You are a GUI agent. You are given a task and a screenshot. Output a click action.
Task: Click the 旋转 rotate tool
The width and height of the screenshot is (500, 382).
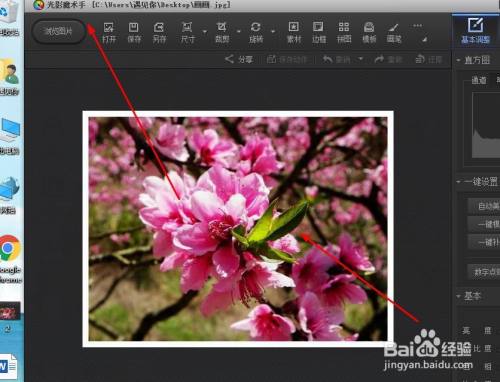(x=256, y=33)
